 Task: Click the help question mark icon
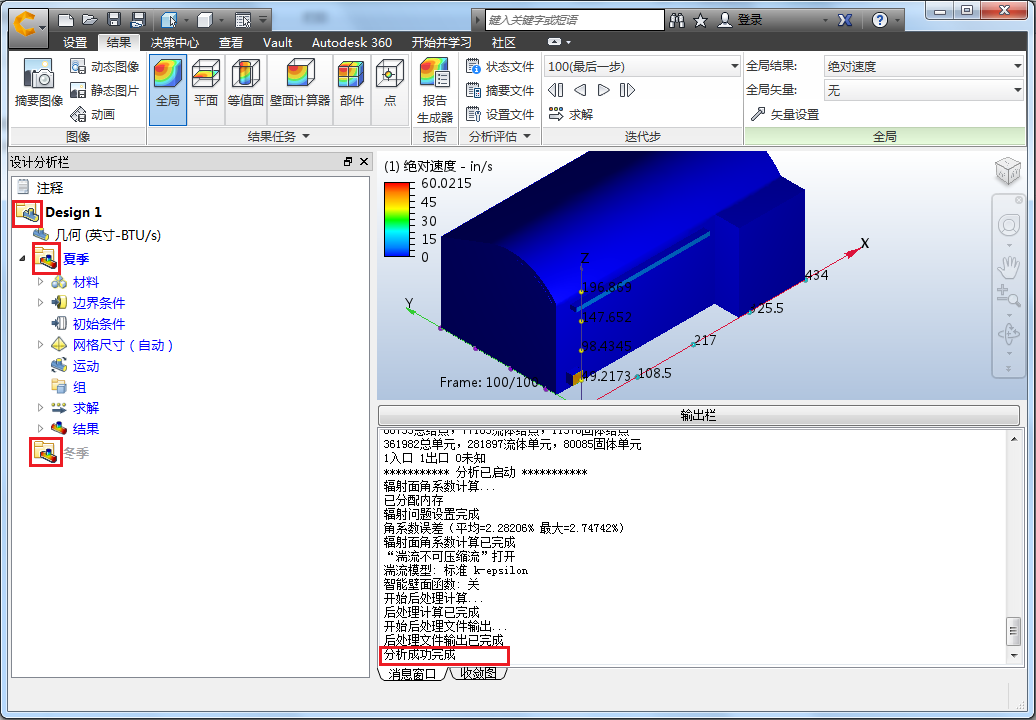click(x=879, y=20)
